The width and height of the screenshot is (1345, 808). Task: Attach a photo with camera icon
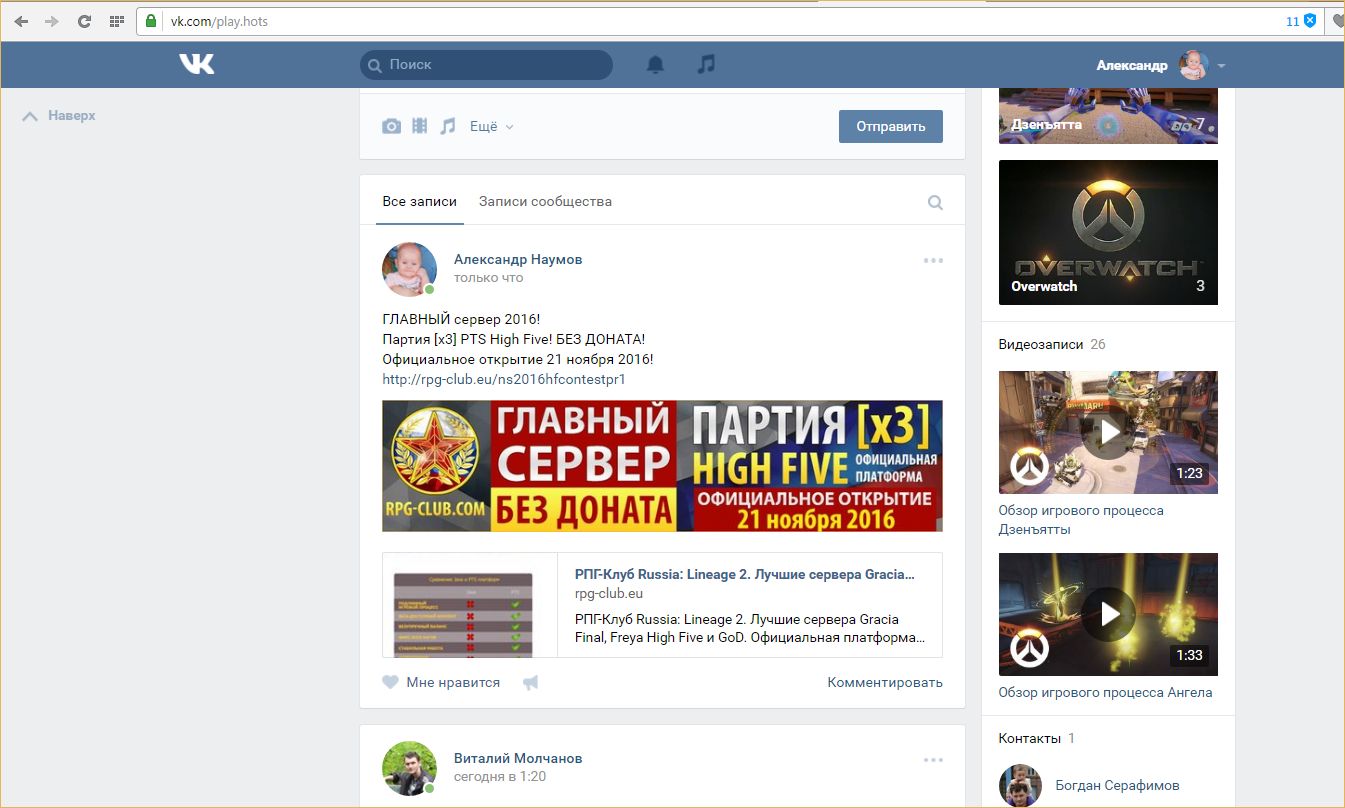(392, 126)
